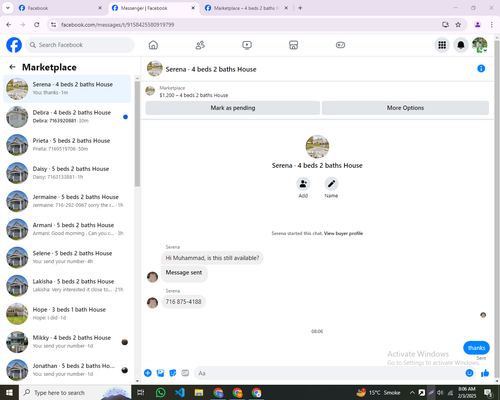Open the Chrome three-dot menu
Image resolution: width=500 pixels, height=400 pixels.
[492, 25]
